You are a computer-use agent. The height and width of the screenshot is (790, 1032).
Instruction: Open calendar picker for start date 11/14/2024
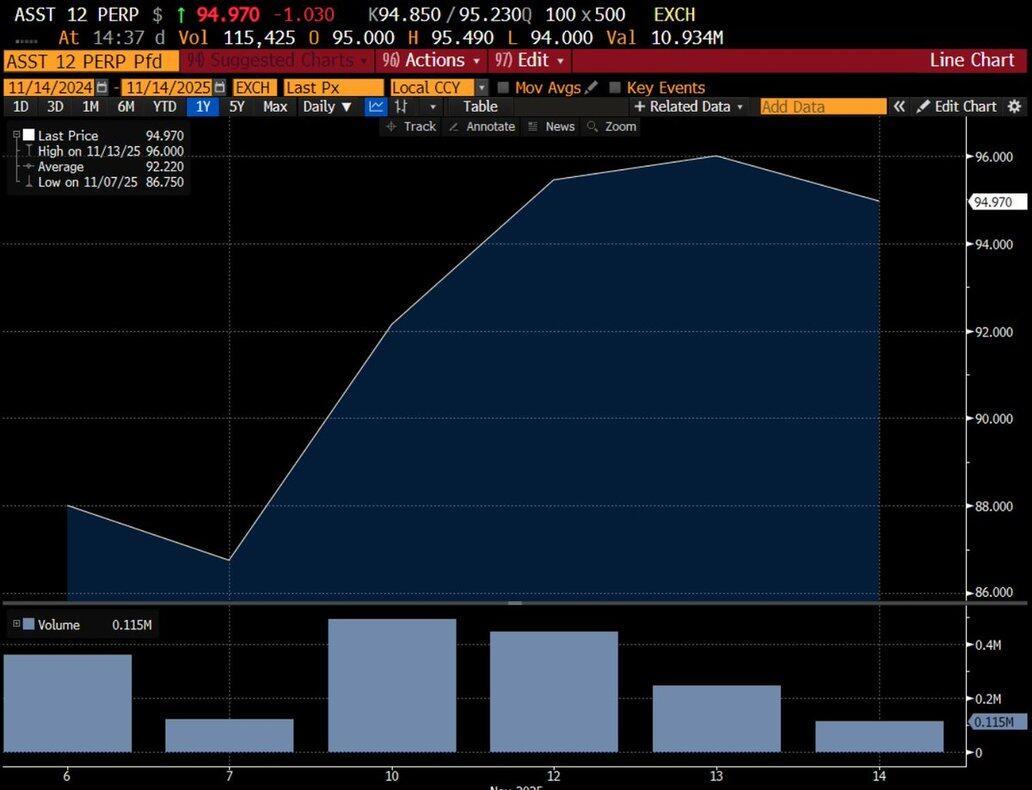(x=101, y=88)
